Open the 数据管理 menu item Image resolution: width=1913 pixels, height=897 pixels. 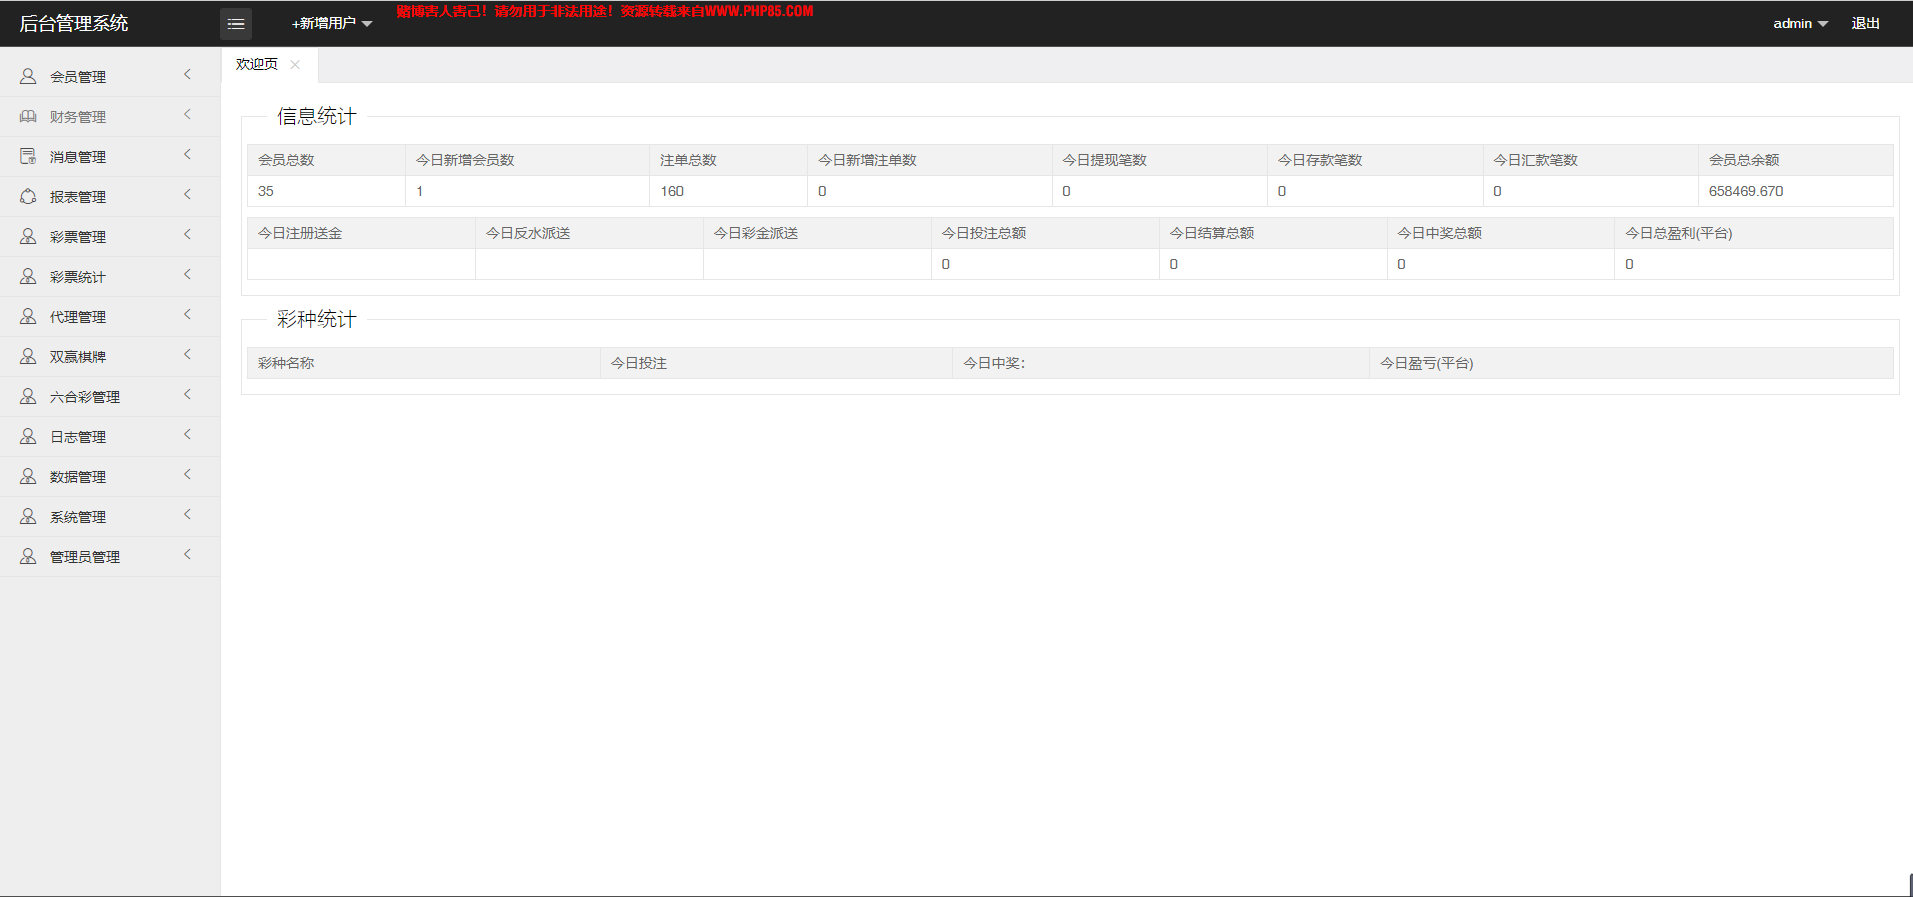click(x=78, y=477)
